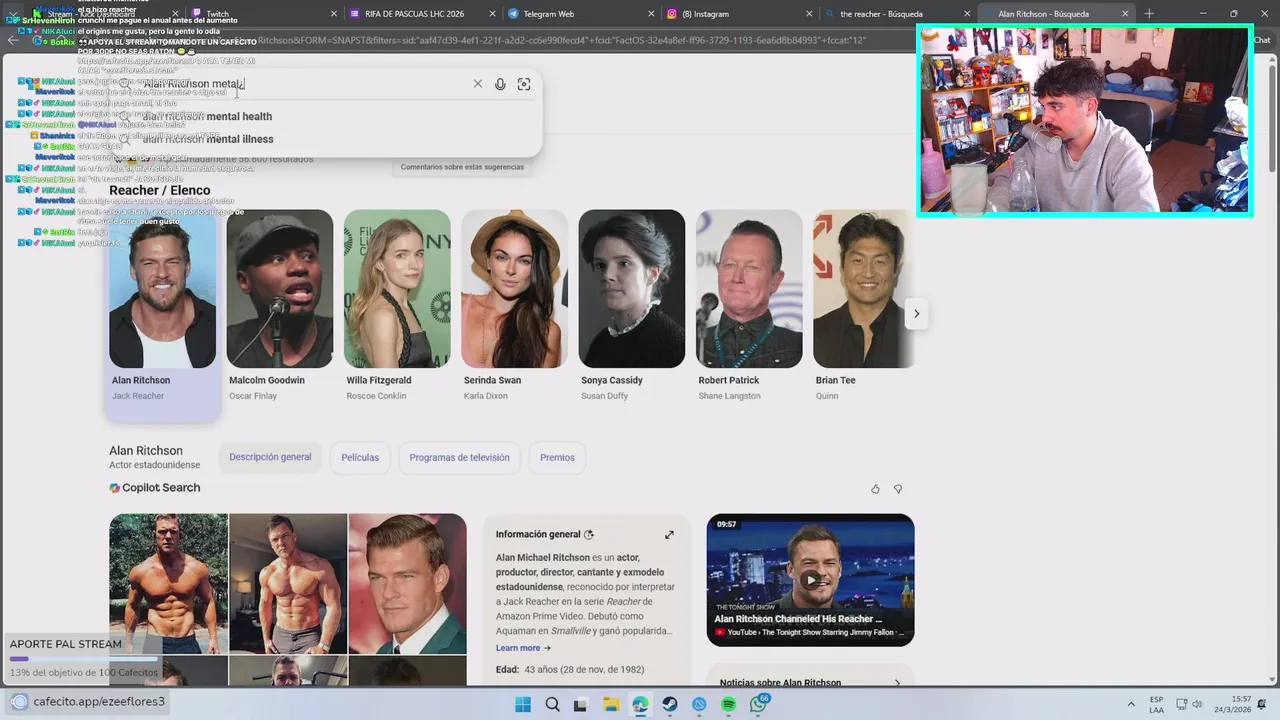The width and height of the screenshot is (1280, 720).
Task: Select the "Premios" pill
Action: 557,457
